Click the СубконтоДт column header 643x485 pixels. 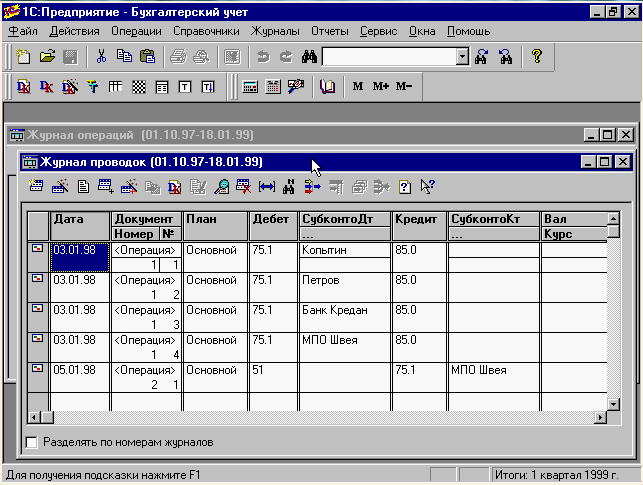(344, 218)
